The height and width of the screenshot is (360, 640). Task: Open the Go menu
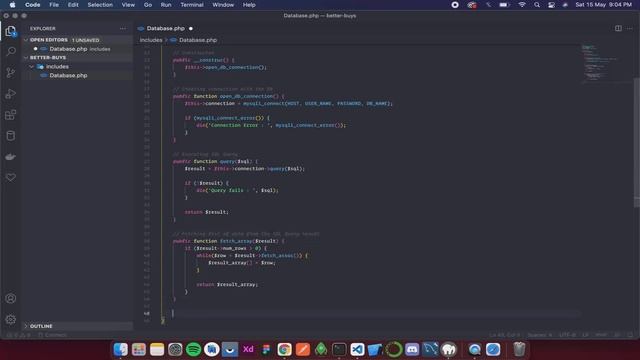[148, 5]
